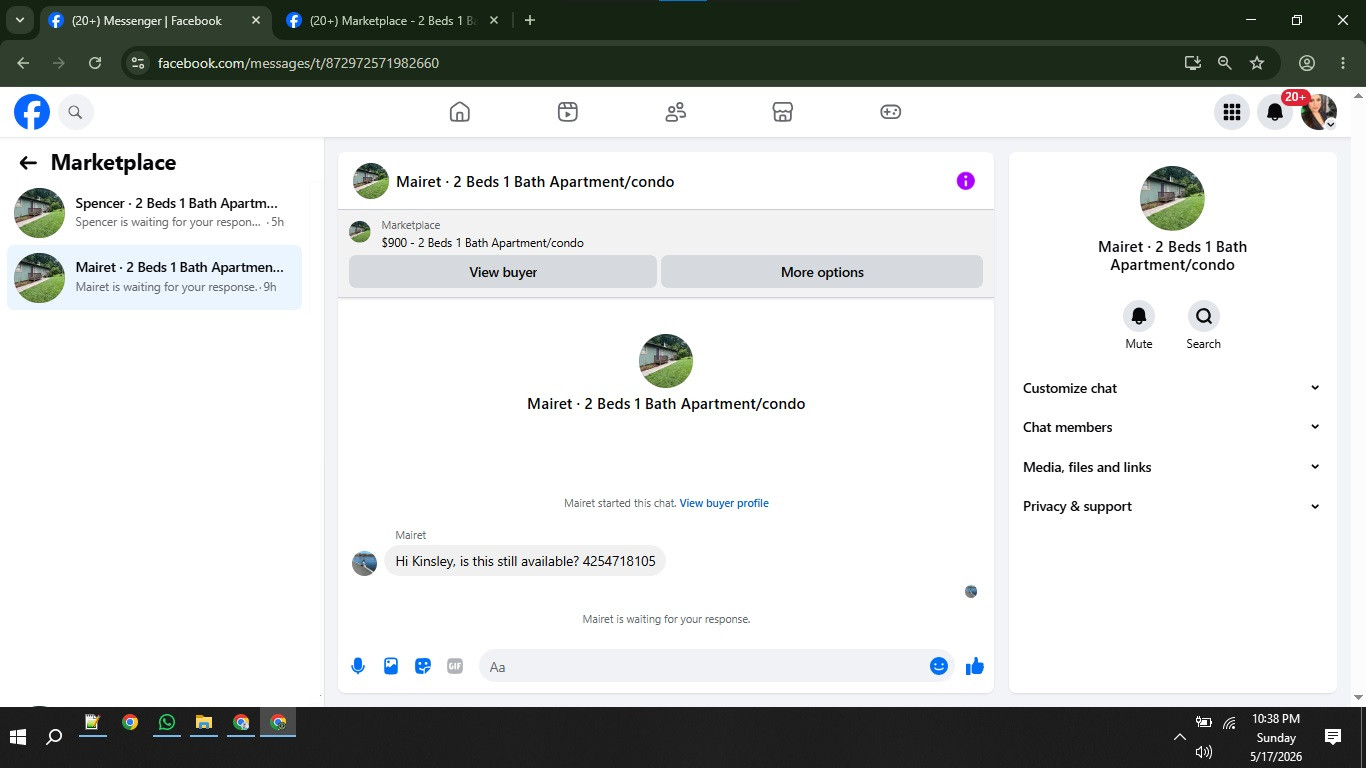Click the message bubble from Mairet
Image resolution: width=1366 pixels, height=768 pixels.
point(525,561)
